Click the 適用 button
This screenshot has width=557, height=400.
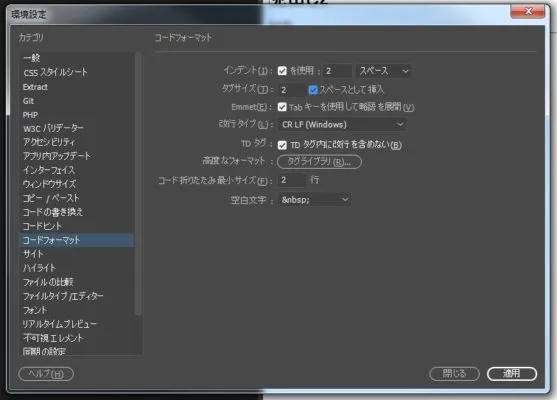pyautogui.click(x=512, y=374)
